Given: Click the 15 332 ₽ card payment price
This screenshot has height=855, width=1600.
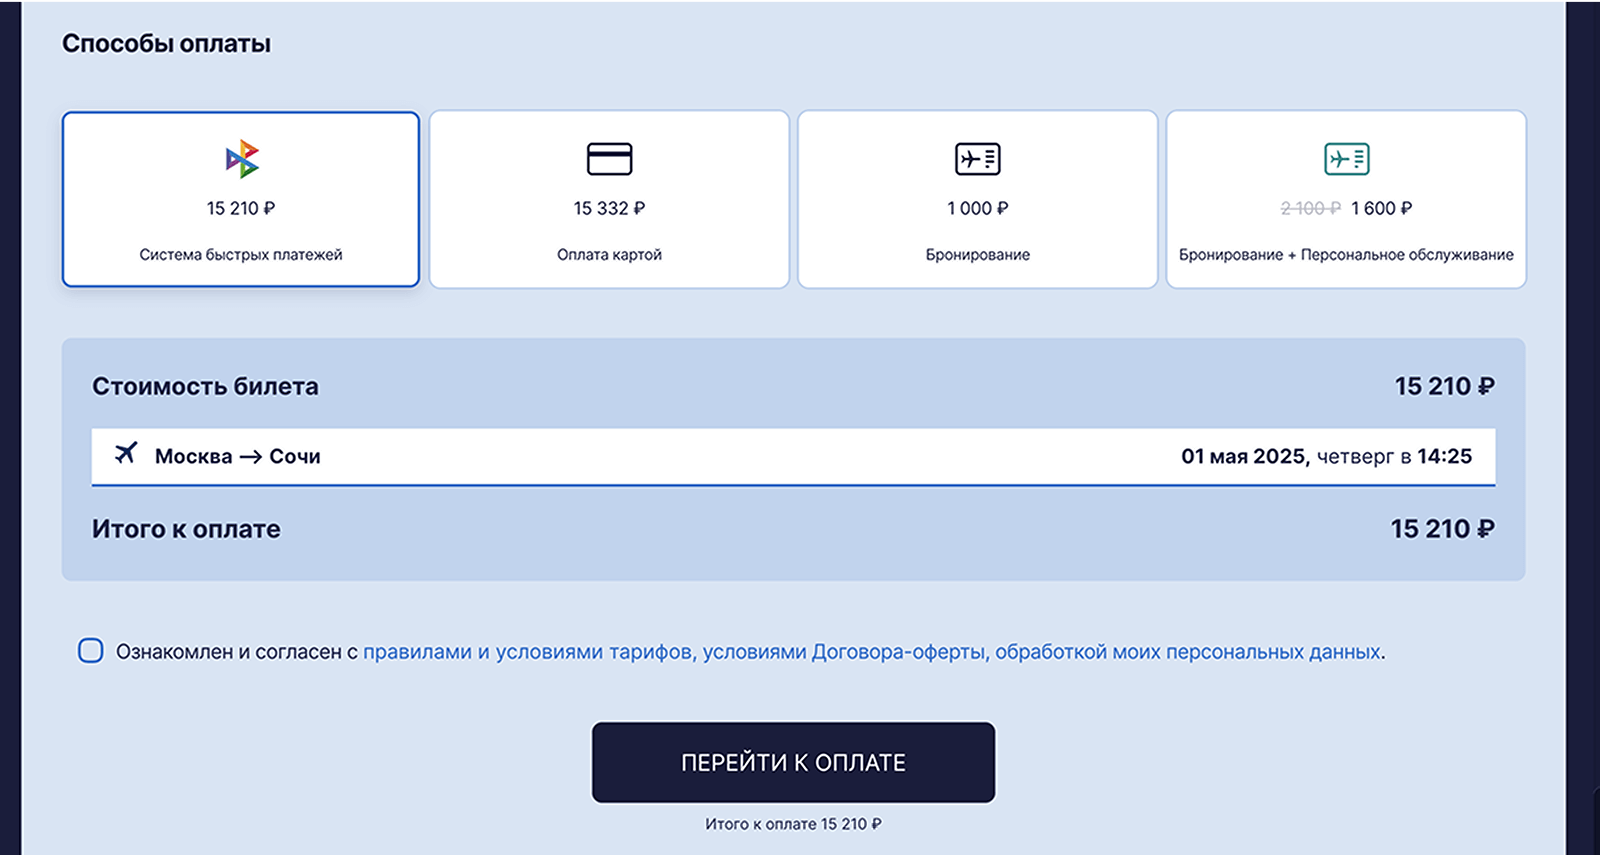Looking at the screenshot, I should click(x=609, y=208).
